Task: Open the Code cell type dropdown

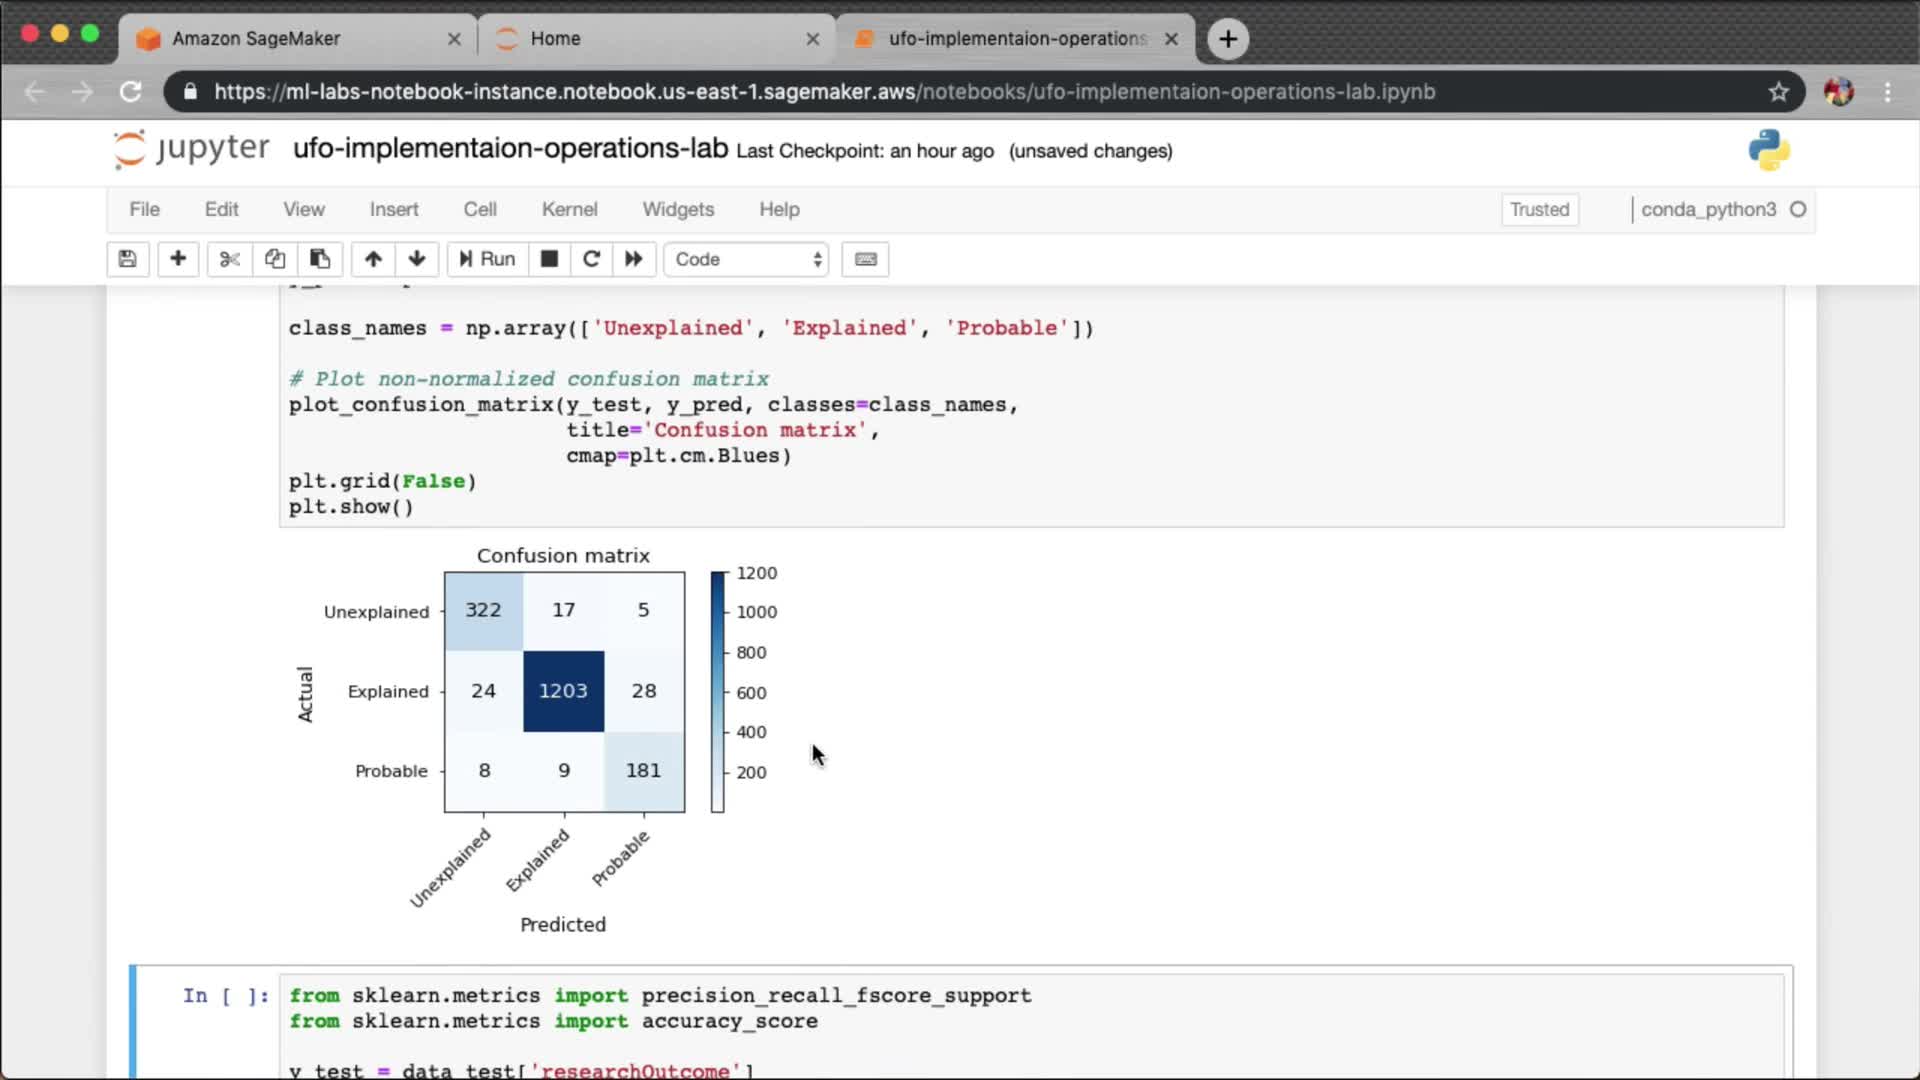Action: (747, 259)
